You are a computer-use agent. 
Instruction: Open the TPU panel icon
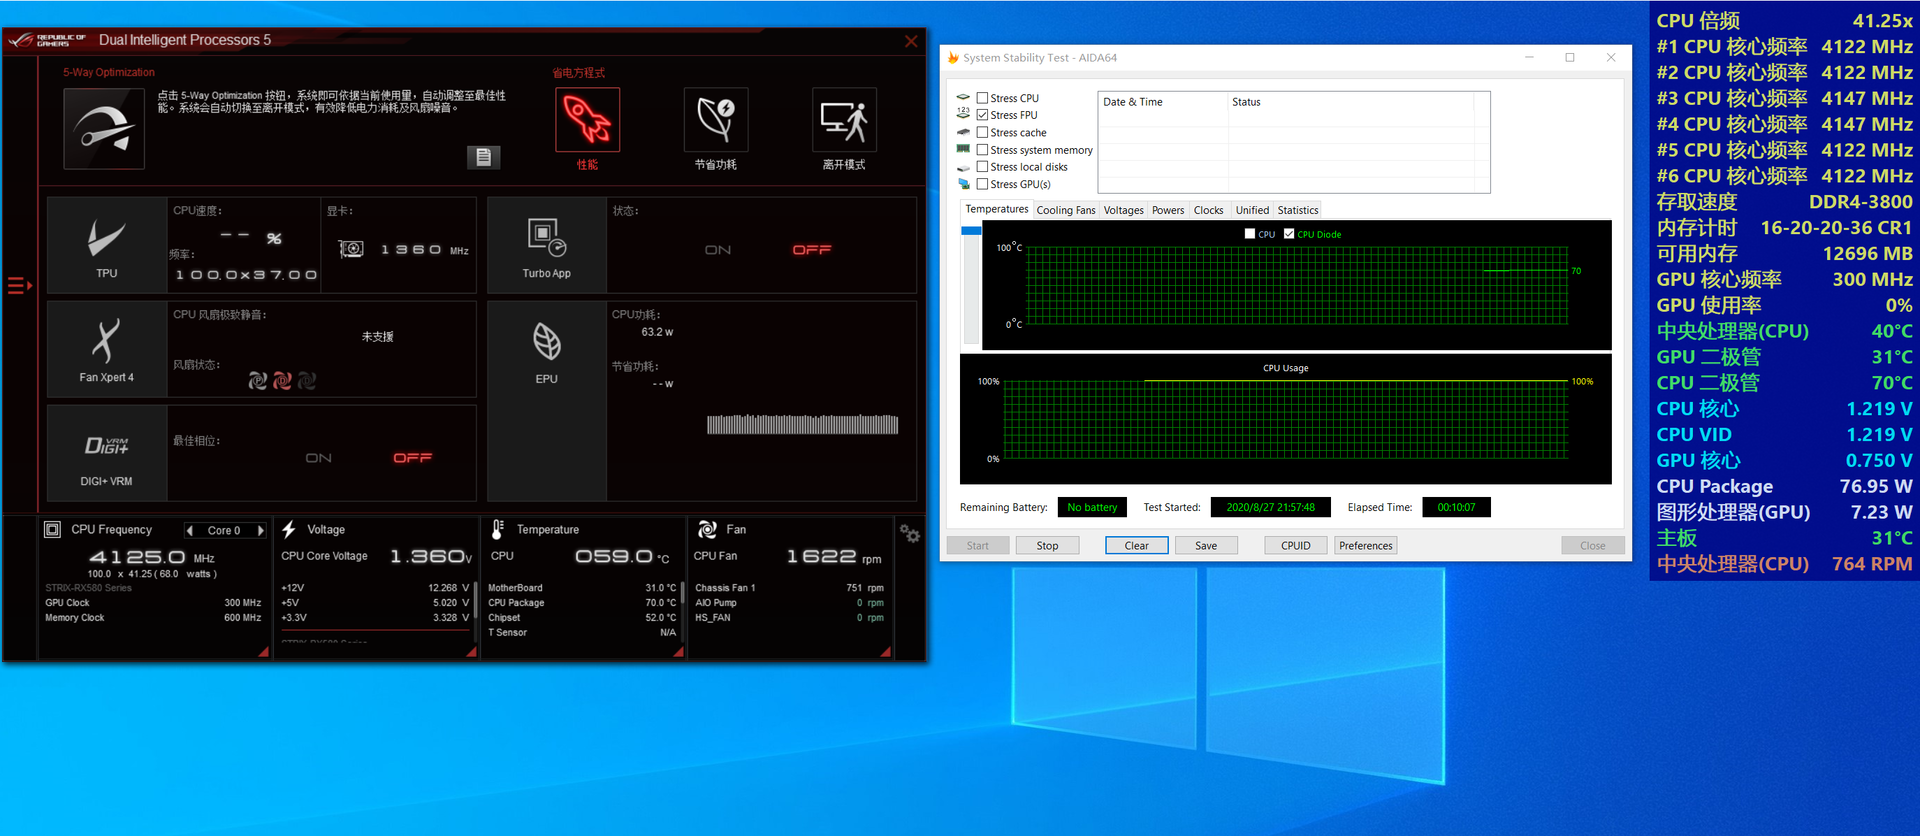(106, 240)
